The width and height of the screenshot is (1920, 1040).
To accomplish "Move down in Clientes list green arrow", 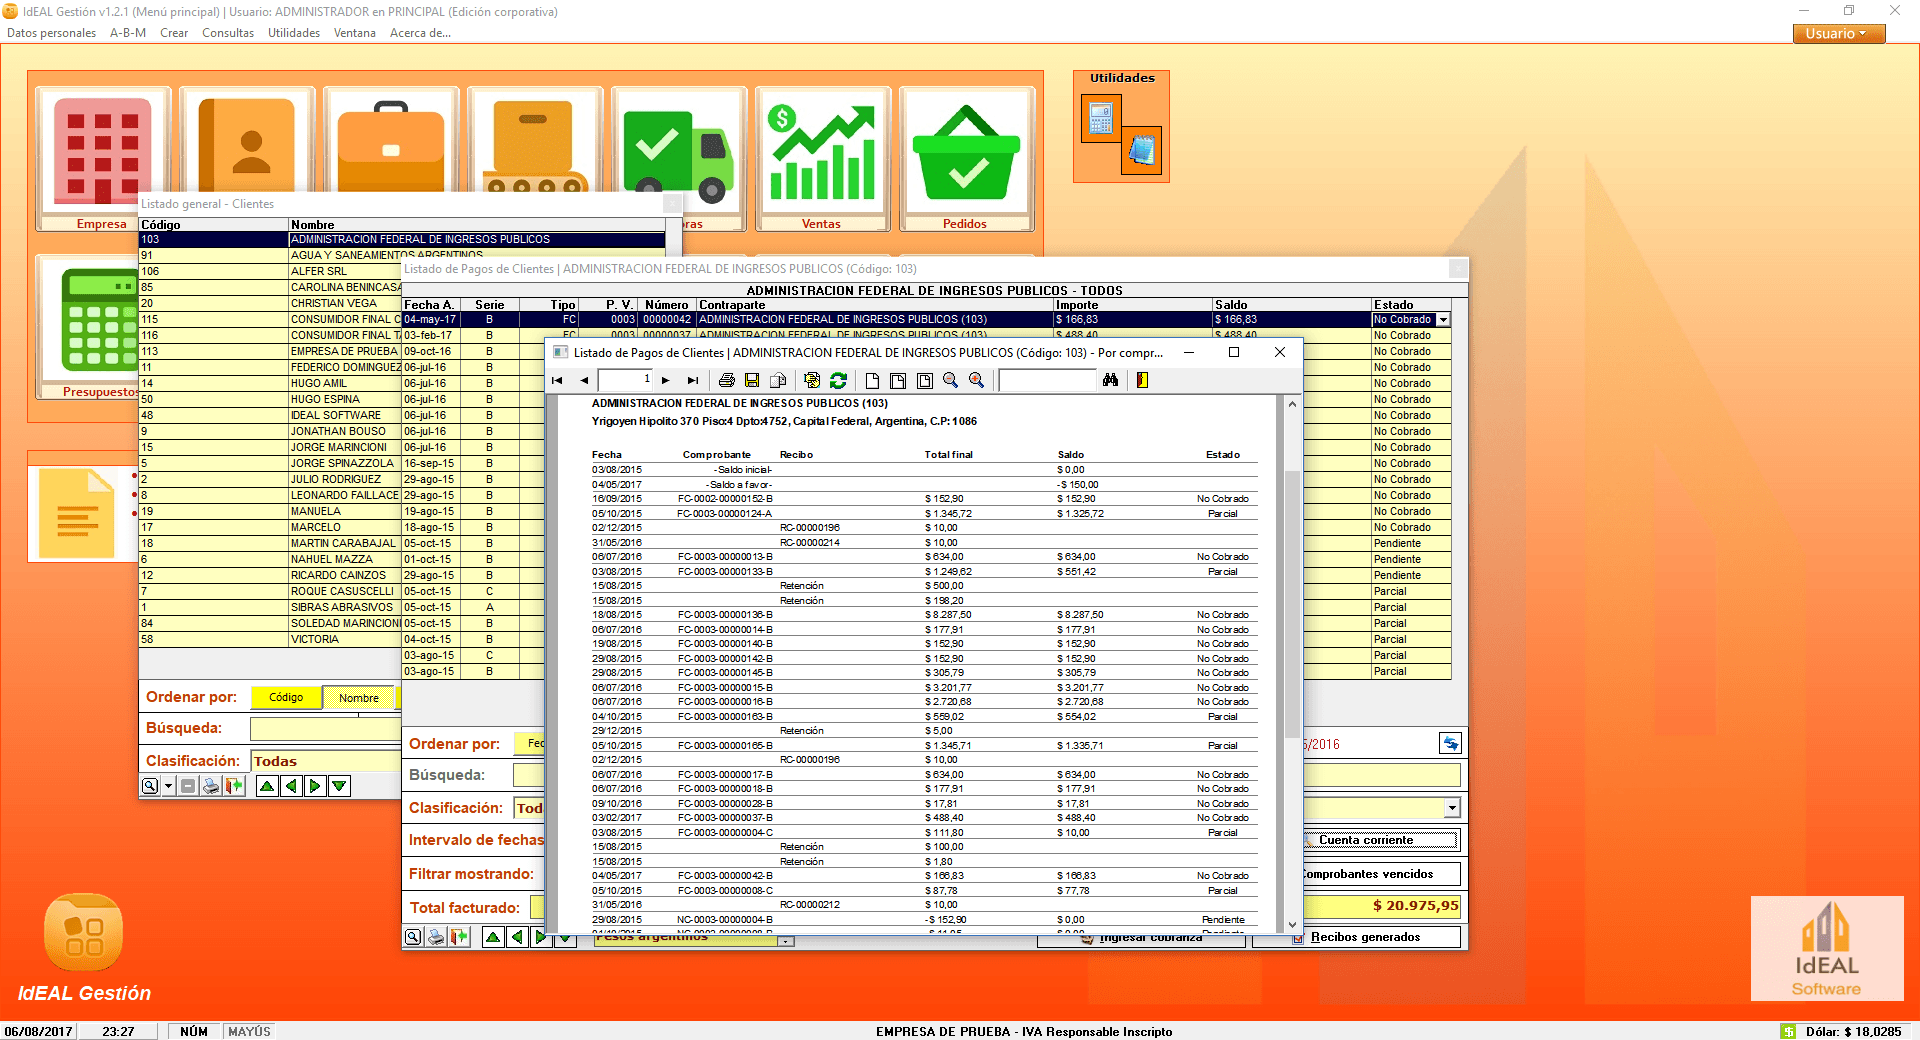I will point(339,786).
